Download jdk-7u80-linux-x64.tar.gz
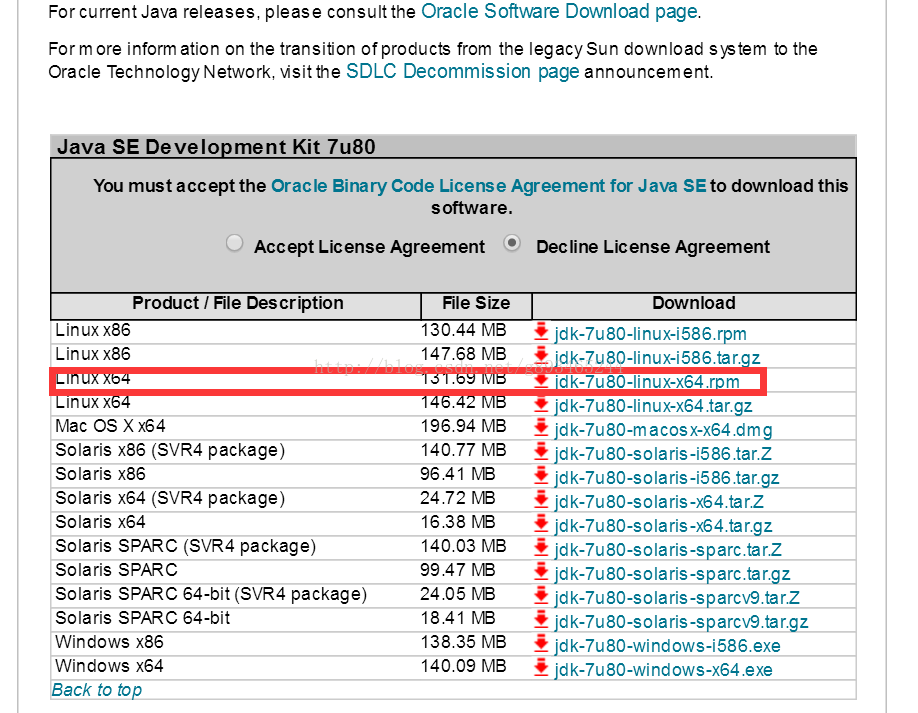The image size is (918, 713). (653, 406)
